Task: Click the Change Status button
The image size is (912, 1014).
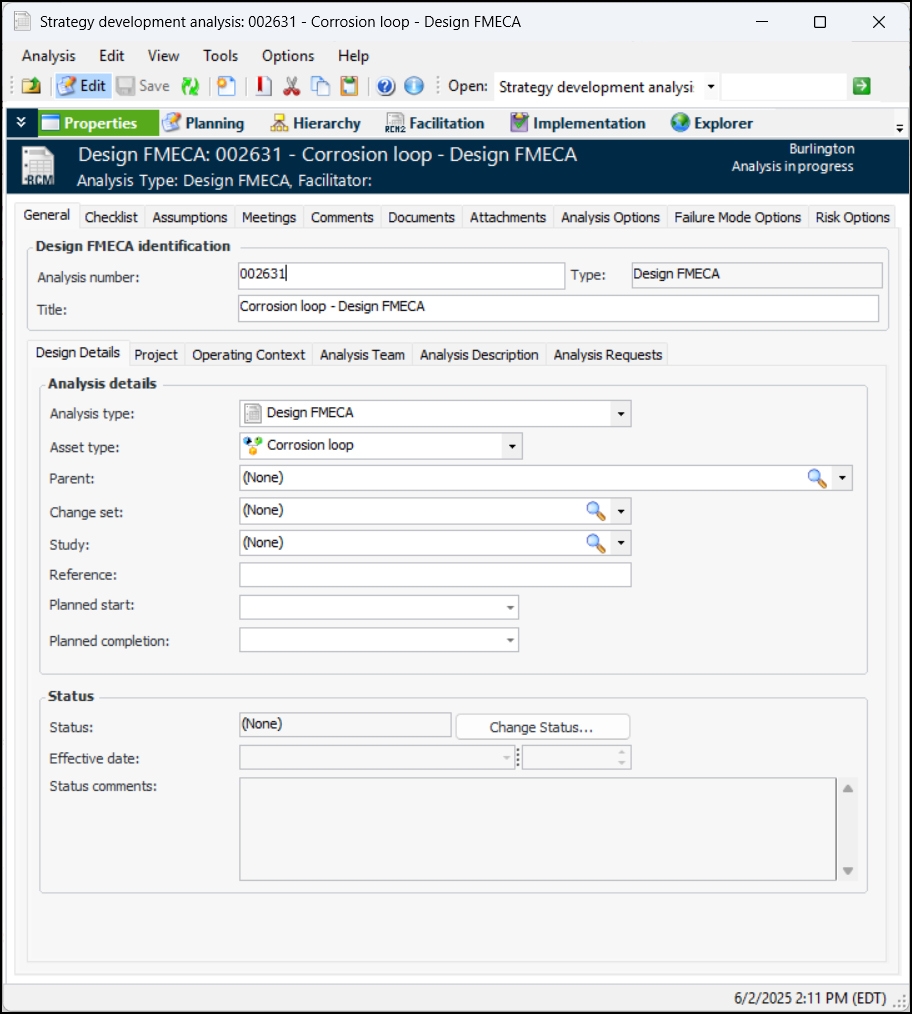Action: 542,727
